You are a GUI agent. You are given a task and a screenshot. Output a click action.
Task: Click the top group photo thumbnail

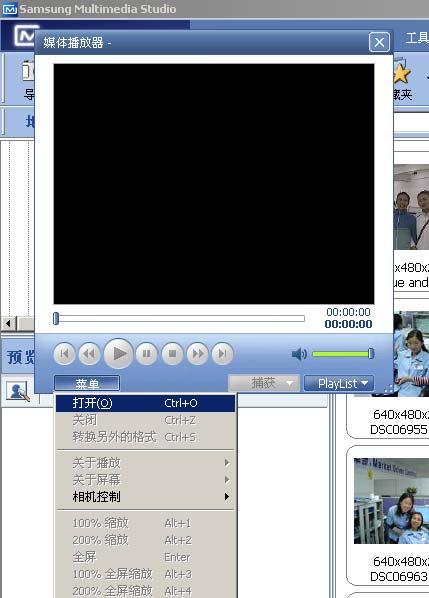(x=411, y=207)
